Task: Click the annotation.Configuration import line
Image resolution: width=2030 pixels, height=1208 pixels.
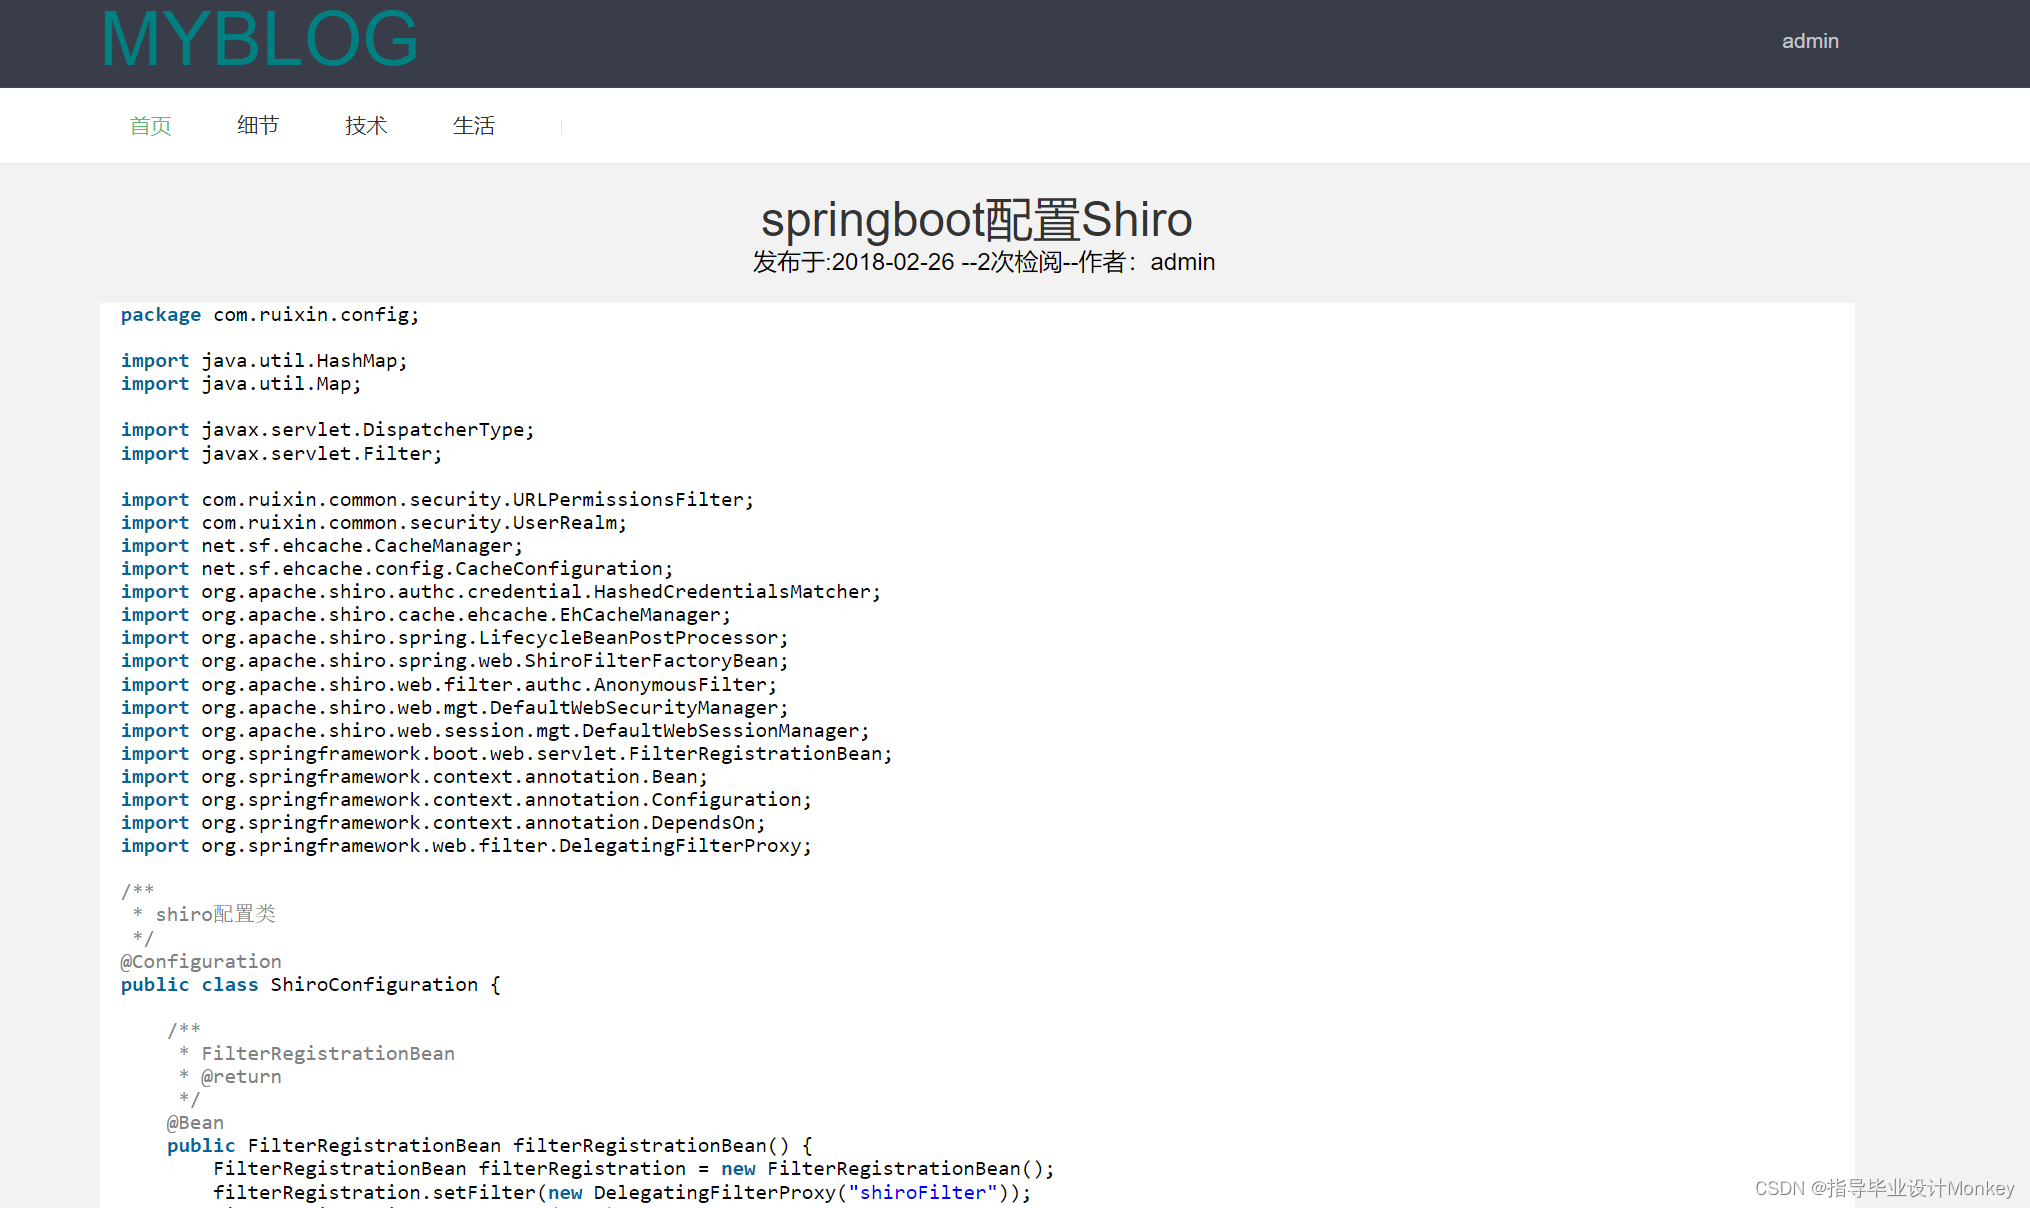Action: 466,800
